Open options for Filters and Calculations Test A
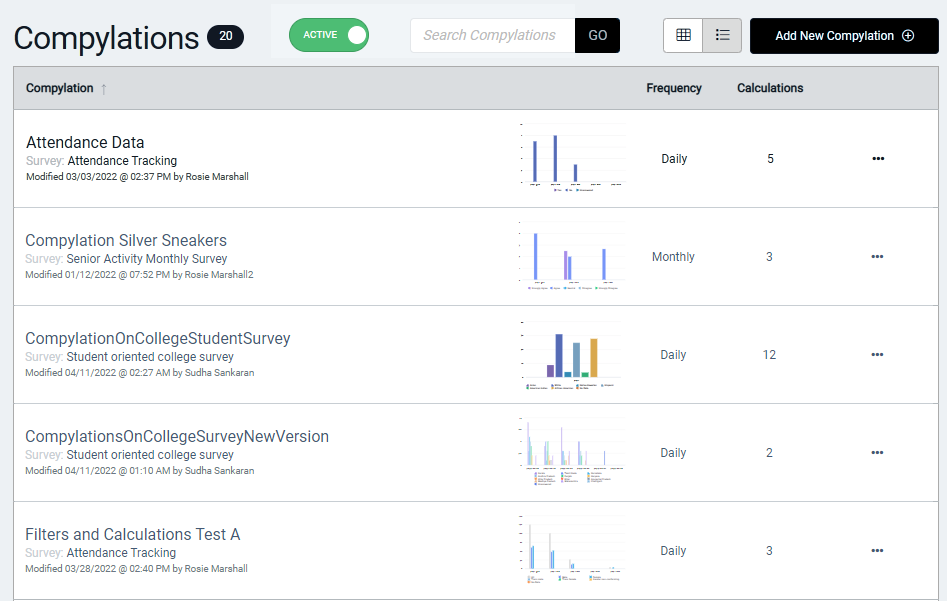 877,550
